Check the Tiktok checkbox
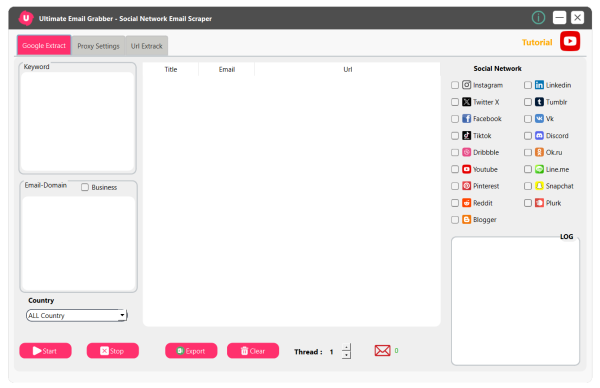The width and height of the screenshot is (600, 388). coord(455,136)
